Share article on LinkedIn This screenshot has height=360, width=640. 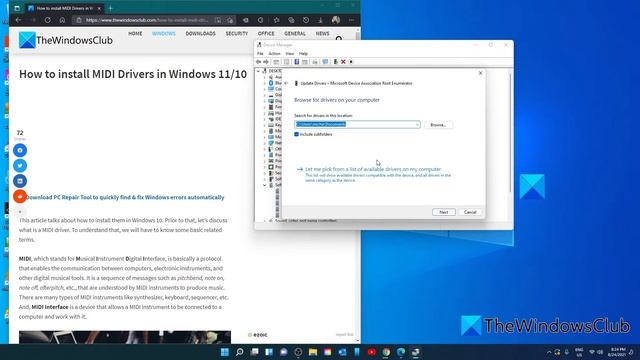click(x=20, y=181)
